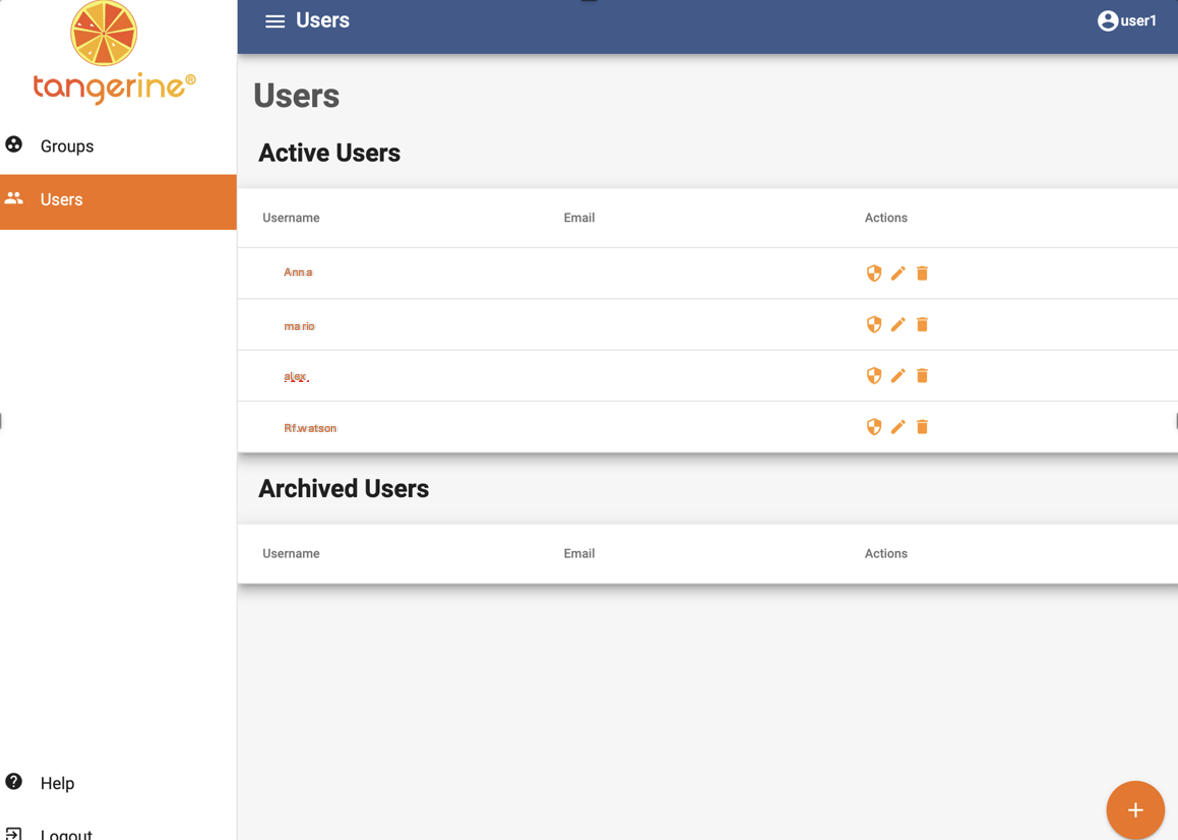1178x840 pixels.
Task: Go to Groups in the sidebar
Action: [x=118, y=146]
